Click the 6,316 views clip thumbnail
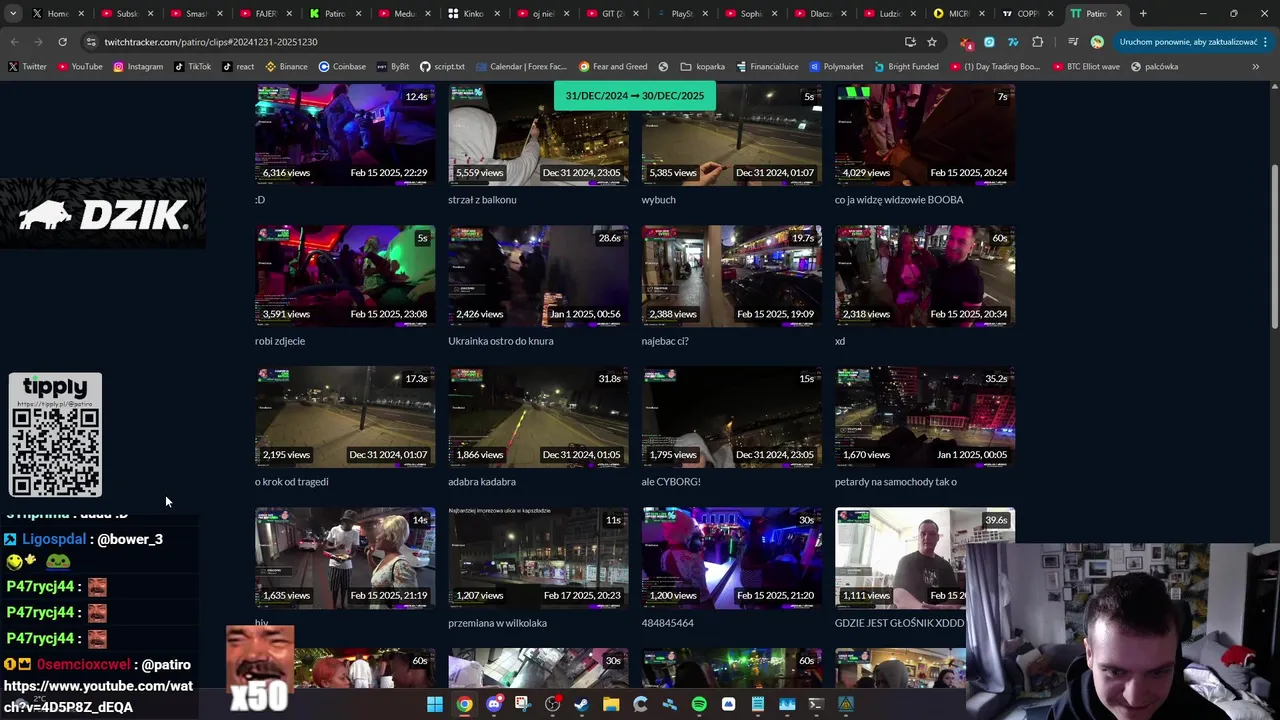The height and width of the screenshot is (720, 1280). pyautogui.click(x=345, y=135)
